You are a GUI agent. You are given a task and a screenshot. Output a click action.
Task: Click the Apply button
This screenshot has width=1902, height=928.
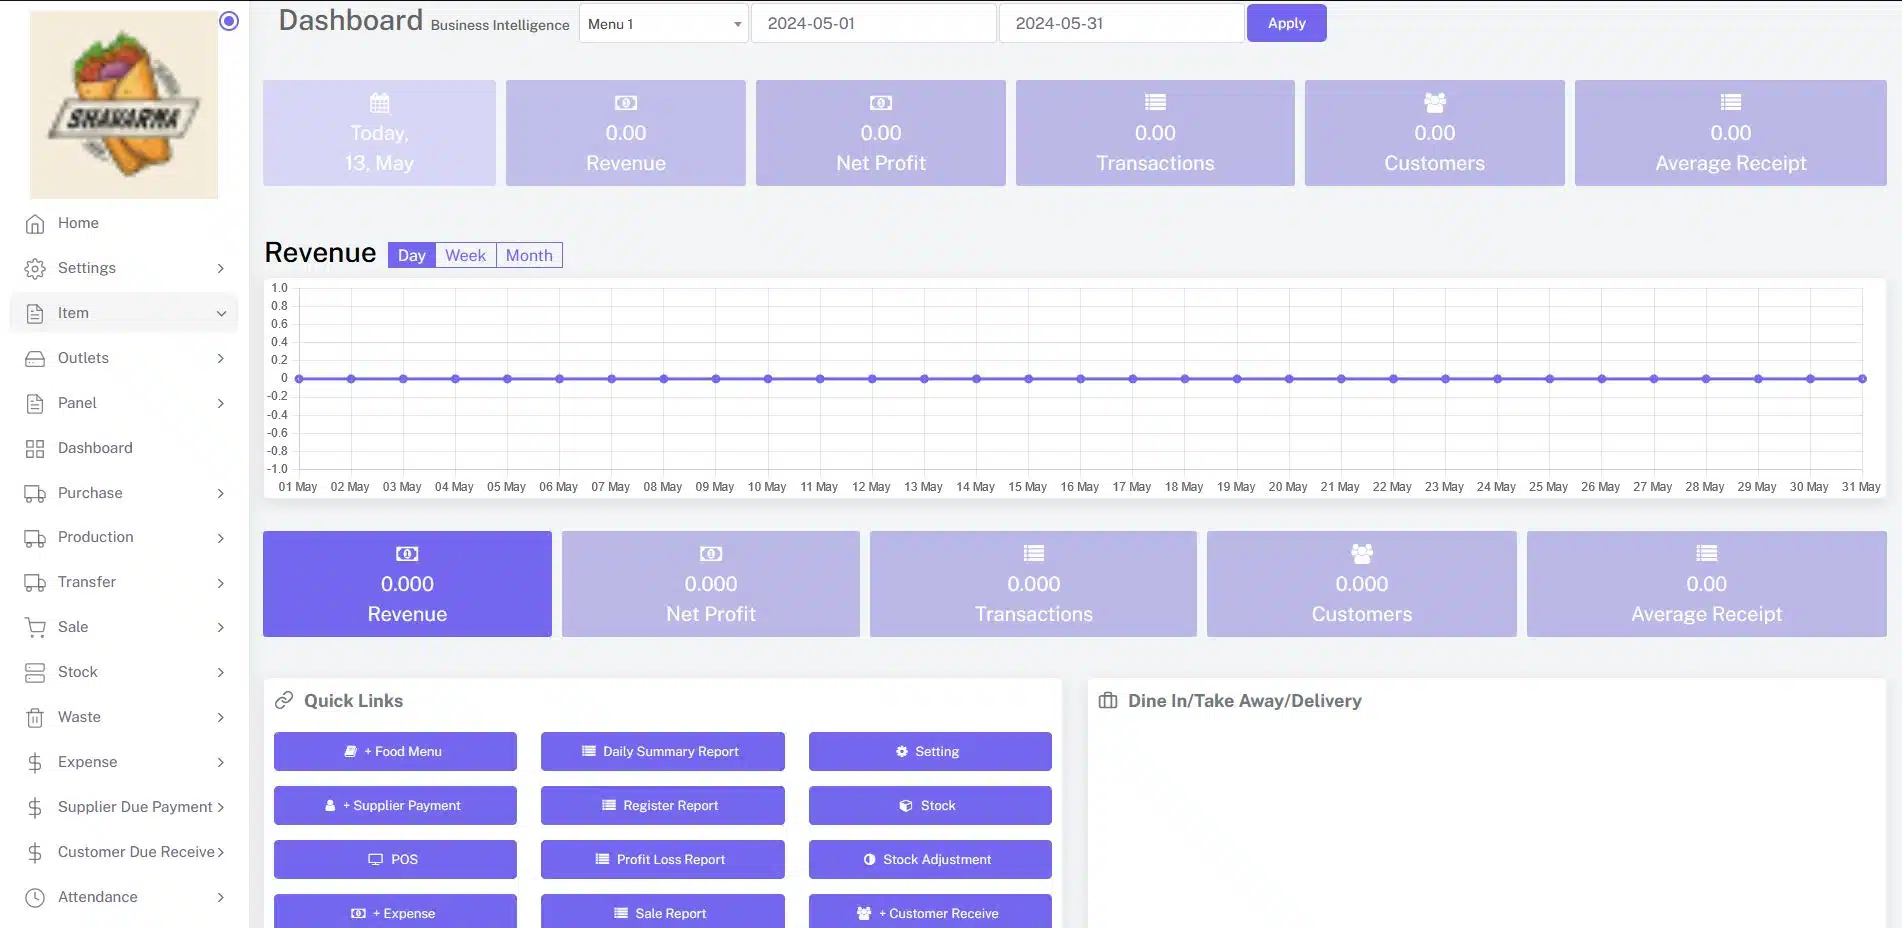[1286, 23]
